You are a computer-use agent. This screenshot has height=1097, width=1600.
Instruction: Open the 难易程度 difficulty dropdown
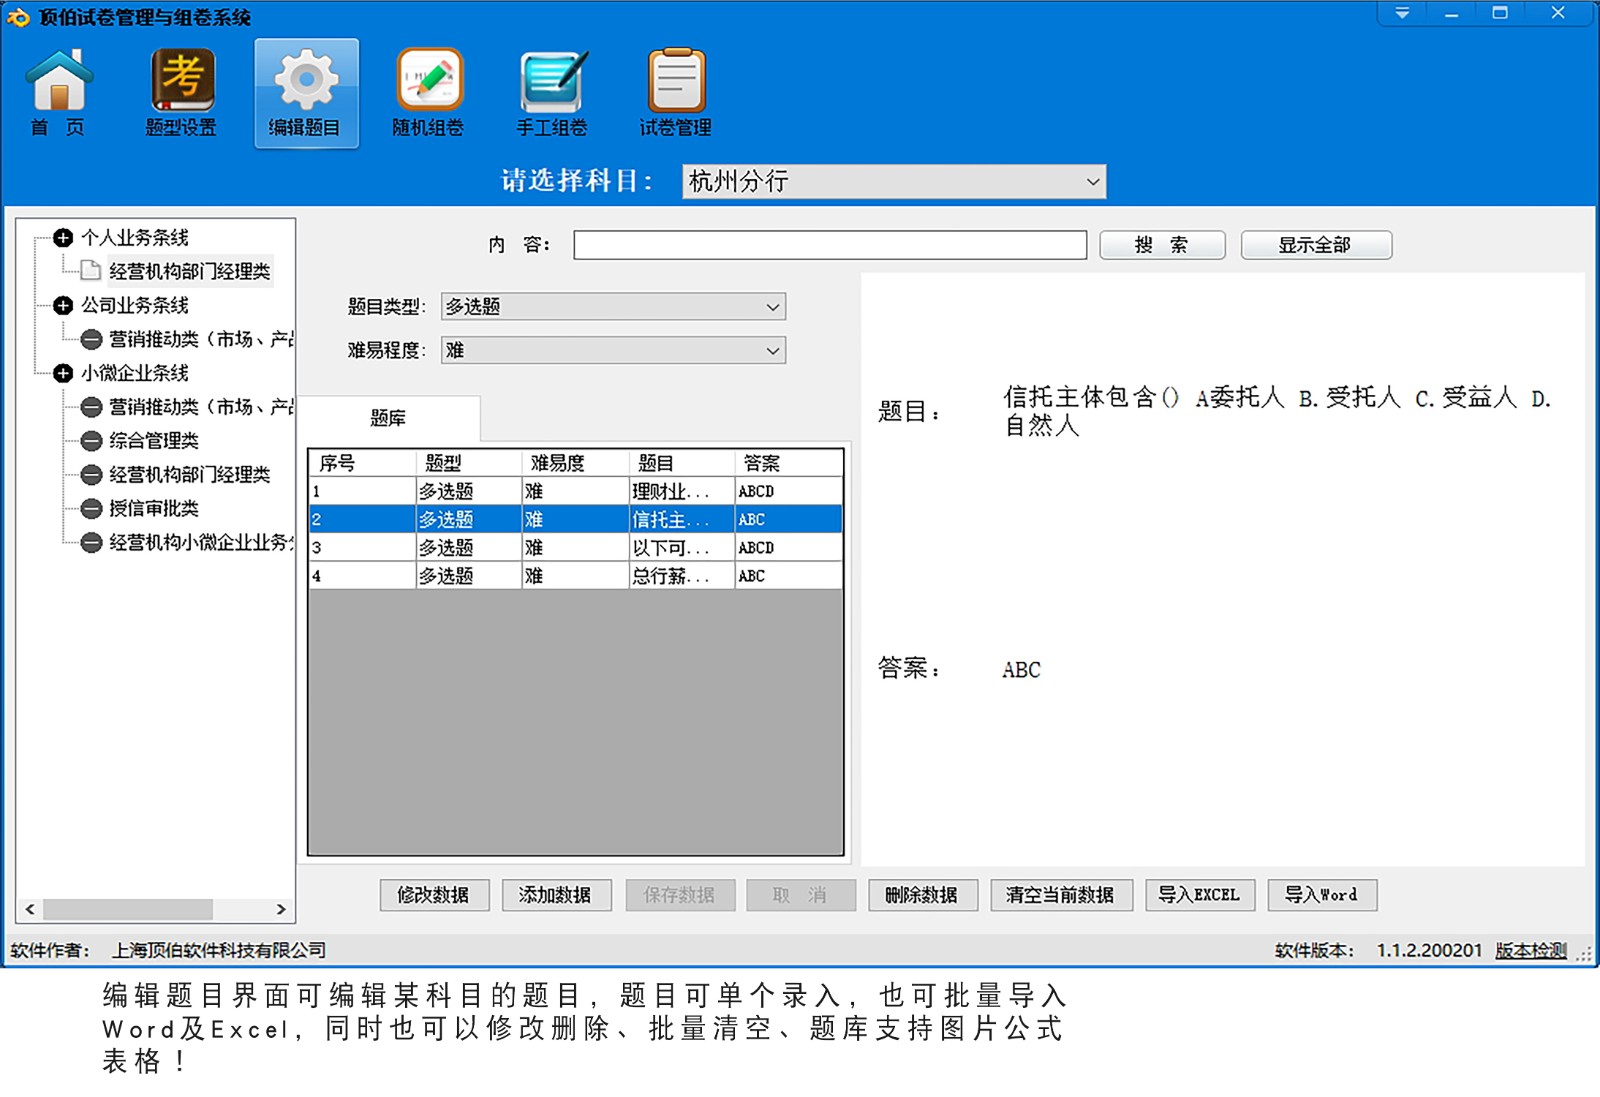pyautogui.click(x=772, y=351)
